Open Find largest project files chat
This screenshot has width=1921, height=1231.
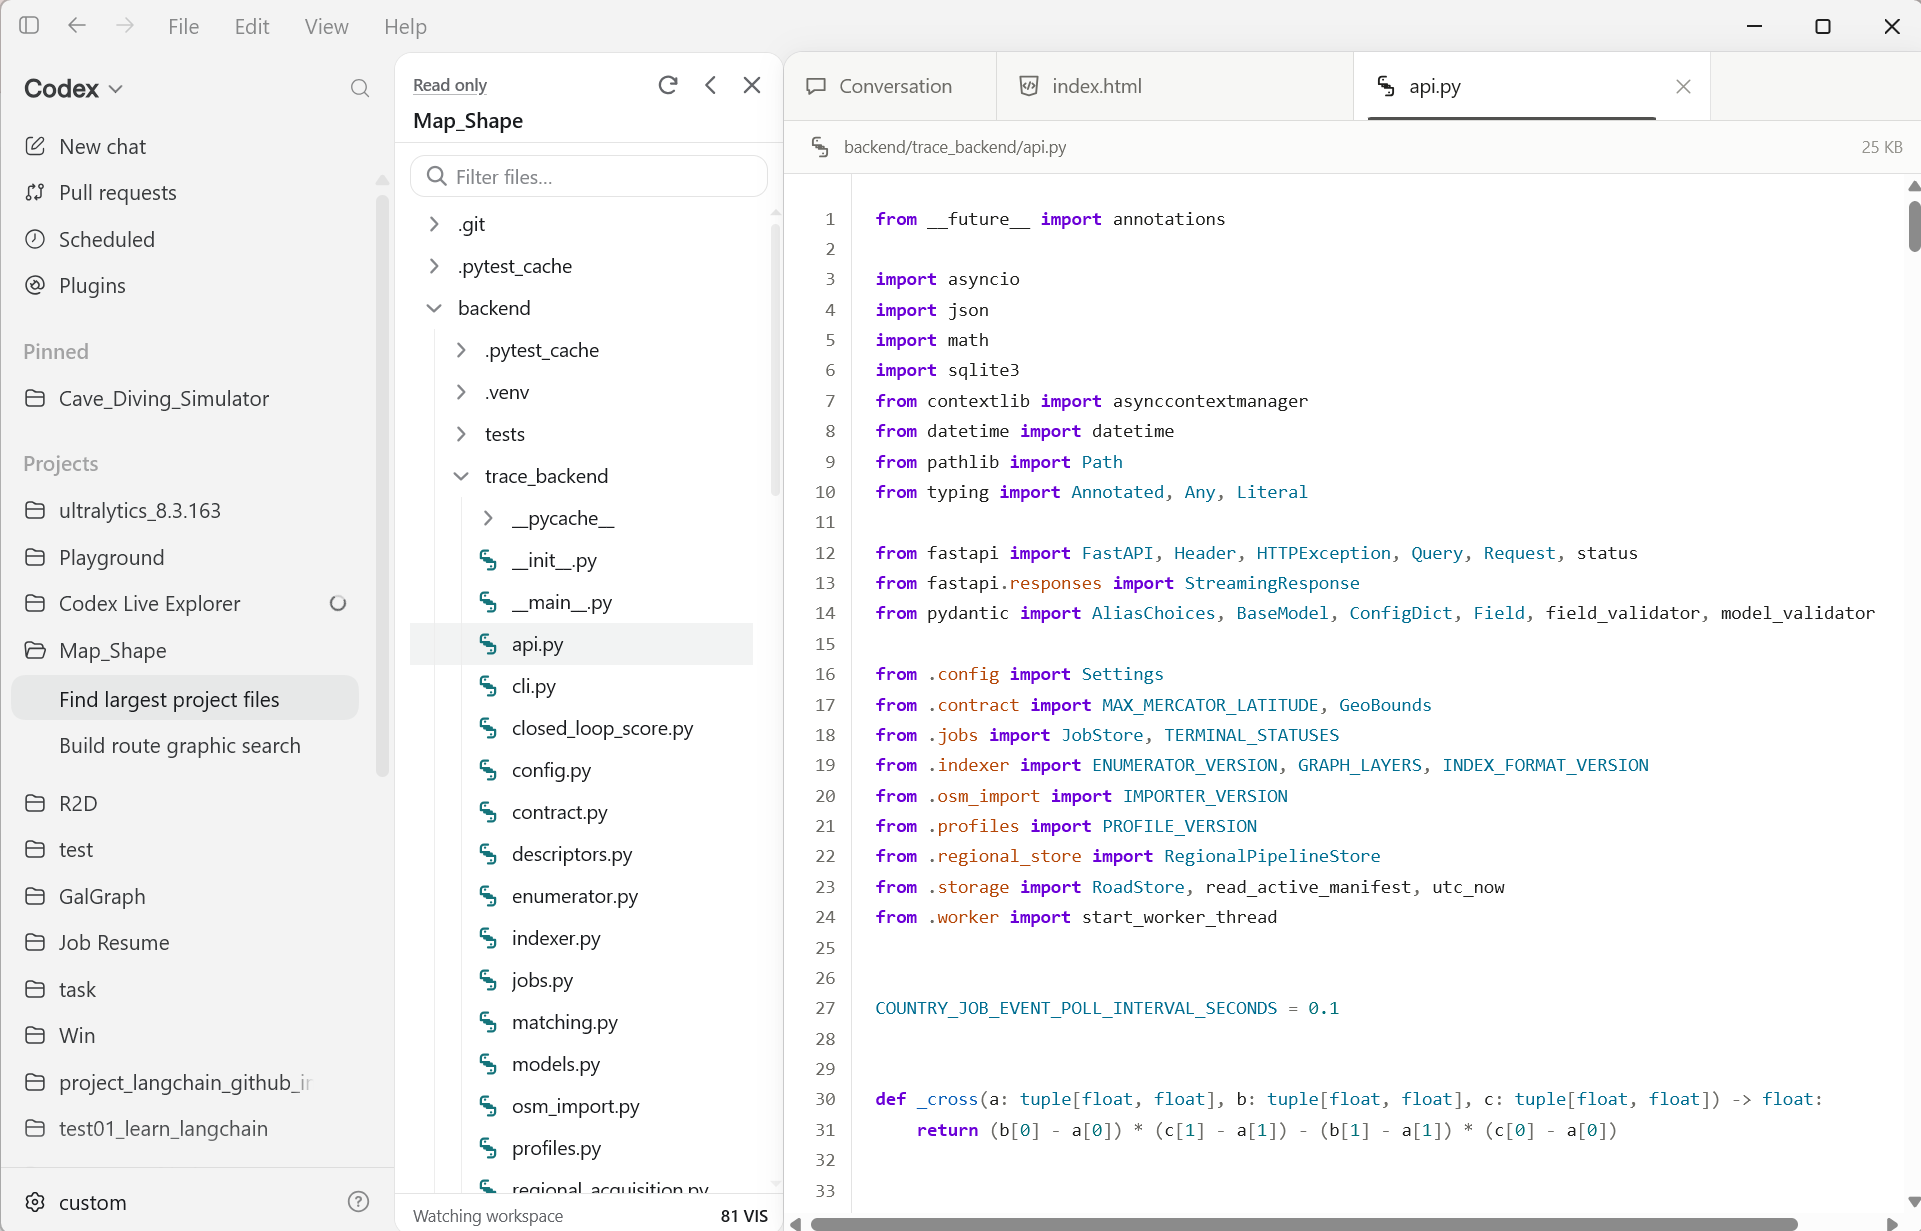tap(185, 699)
